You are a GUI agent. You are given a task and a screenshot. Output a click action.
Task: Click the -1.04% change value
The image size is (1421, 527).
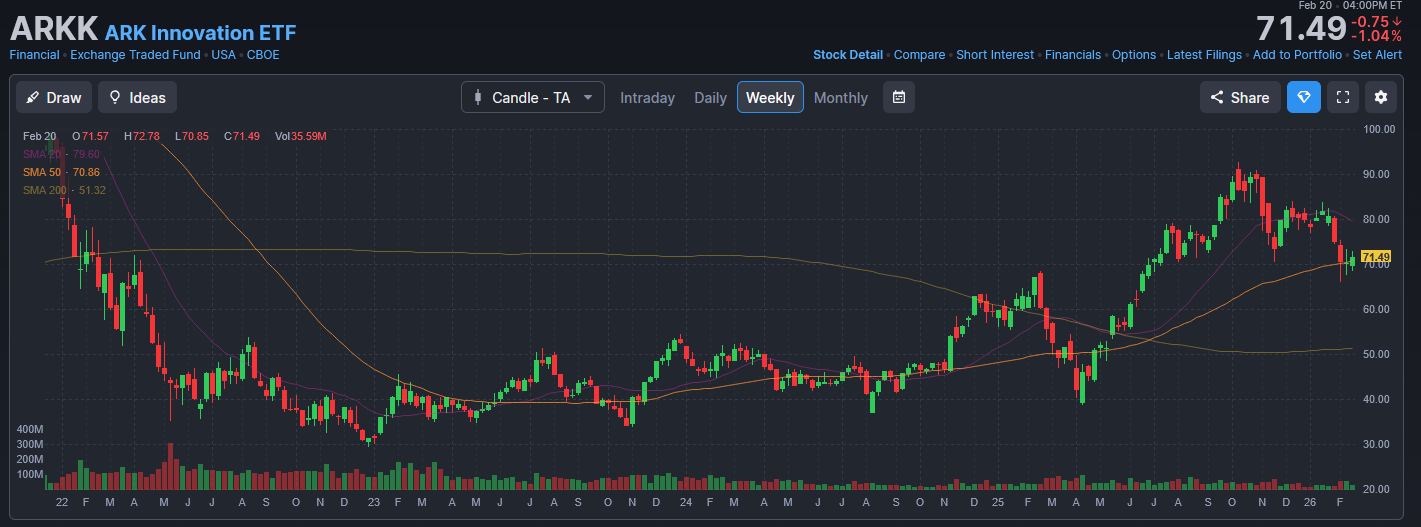coord(1377,36)
